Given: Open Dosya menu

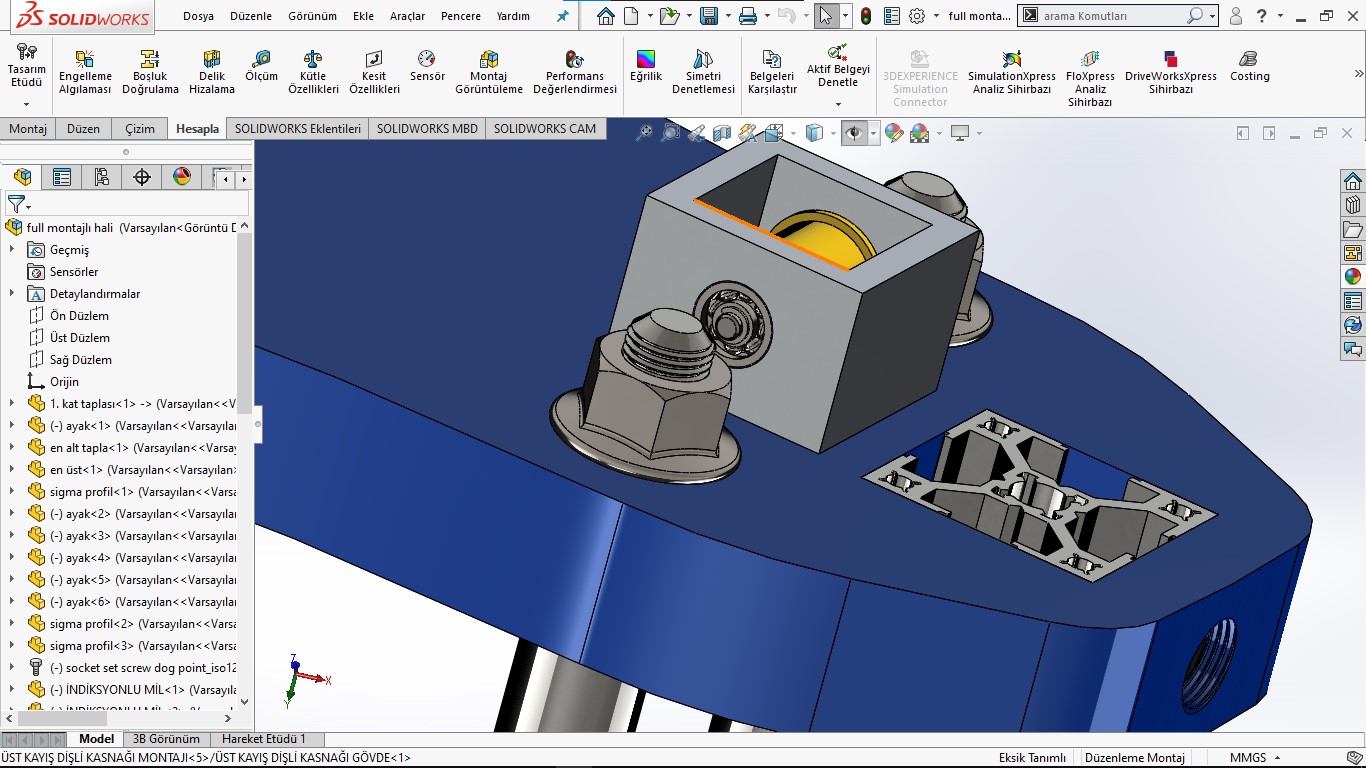Looking at the screenshot, I should [x=198, y=16].
